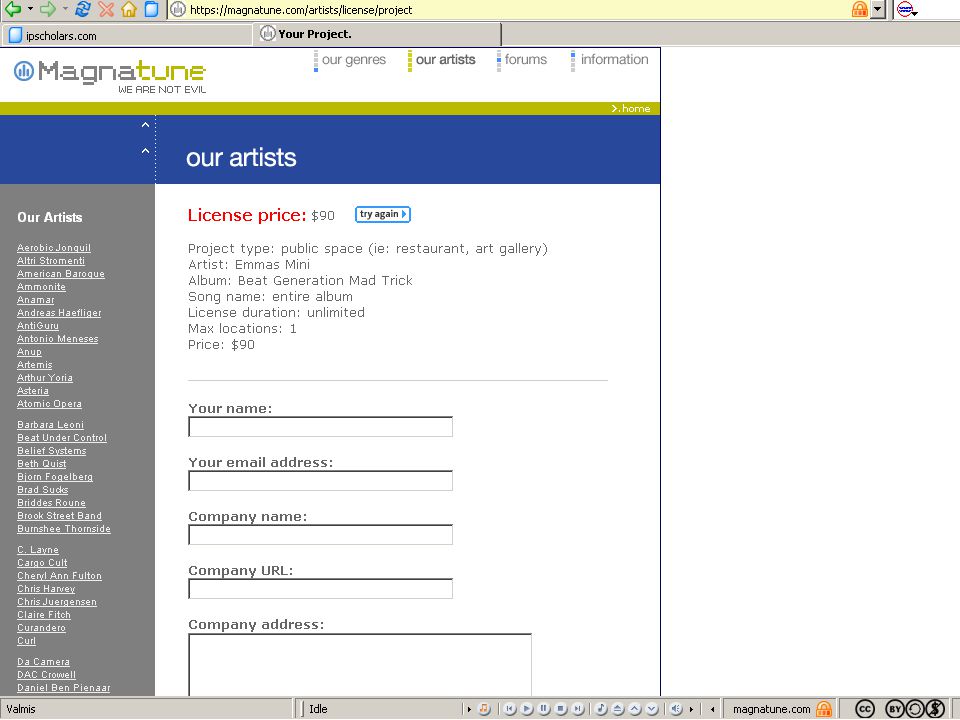Follow the home breadcrumb link
This screenshot has width=960, height=720.
pyautogui.click(x=631, y=108)
